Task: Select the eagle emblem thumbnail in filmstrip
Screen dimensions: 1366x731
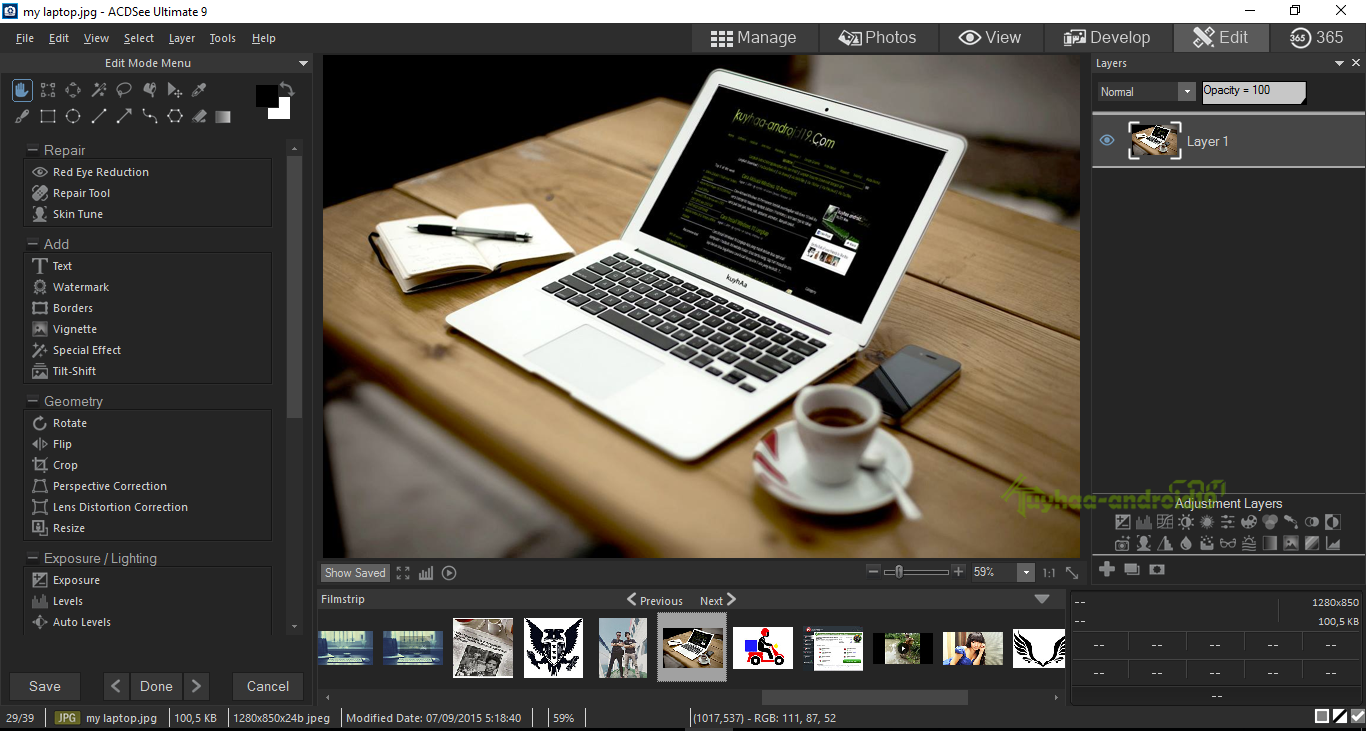Action: point(553,648)
